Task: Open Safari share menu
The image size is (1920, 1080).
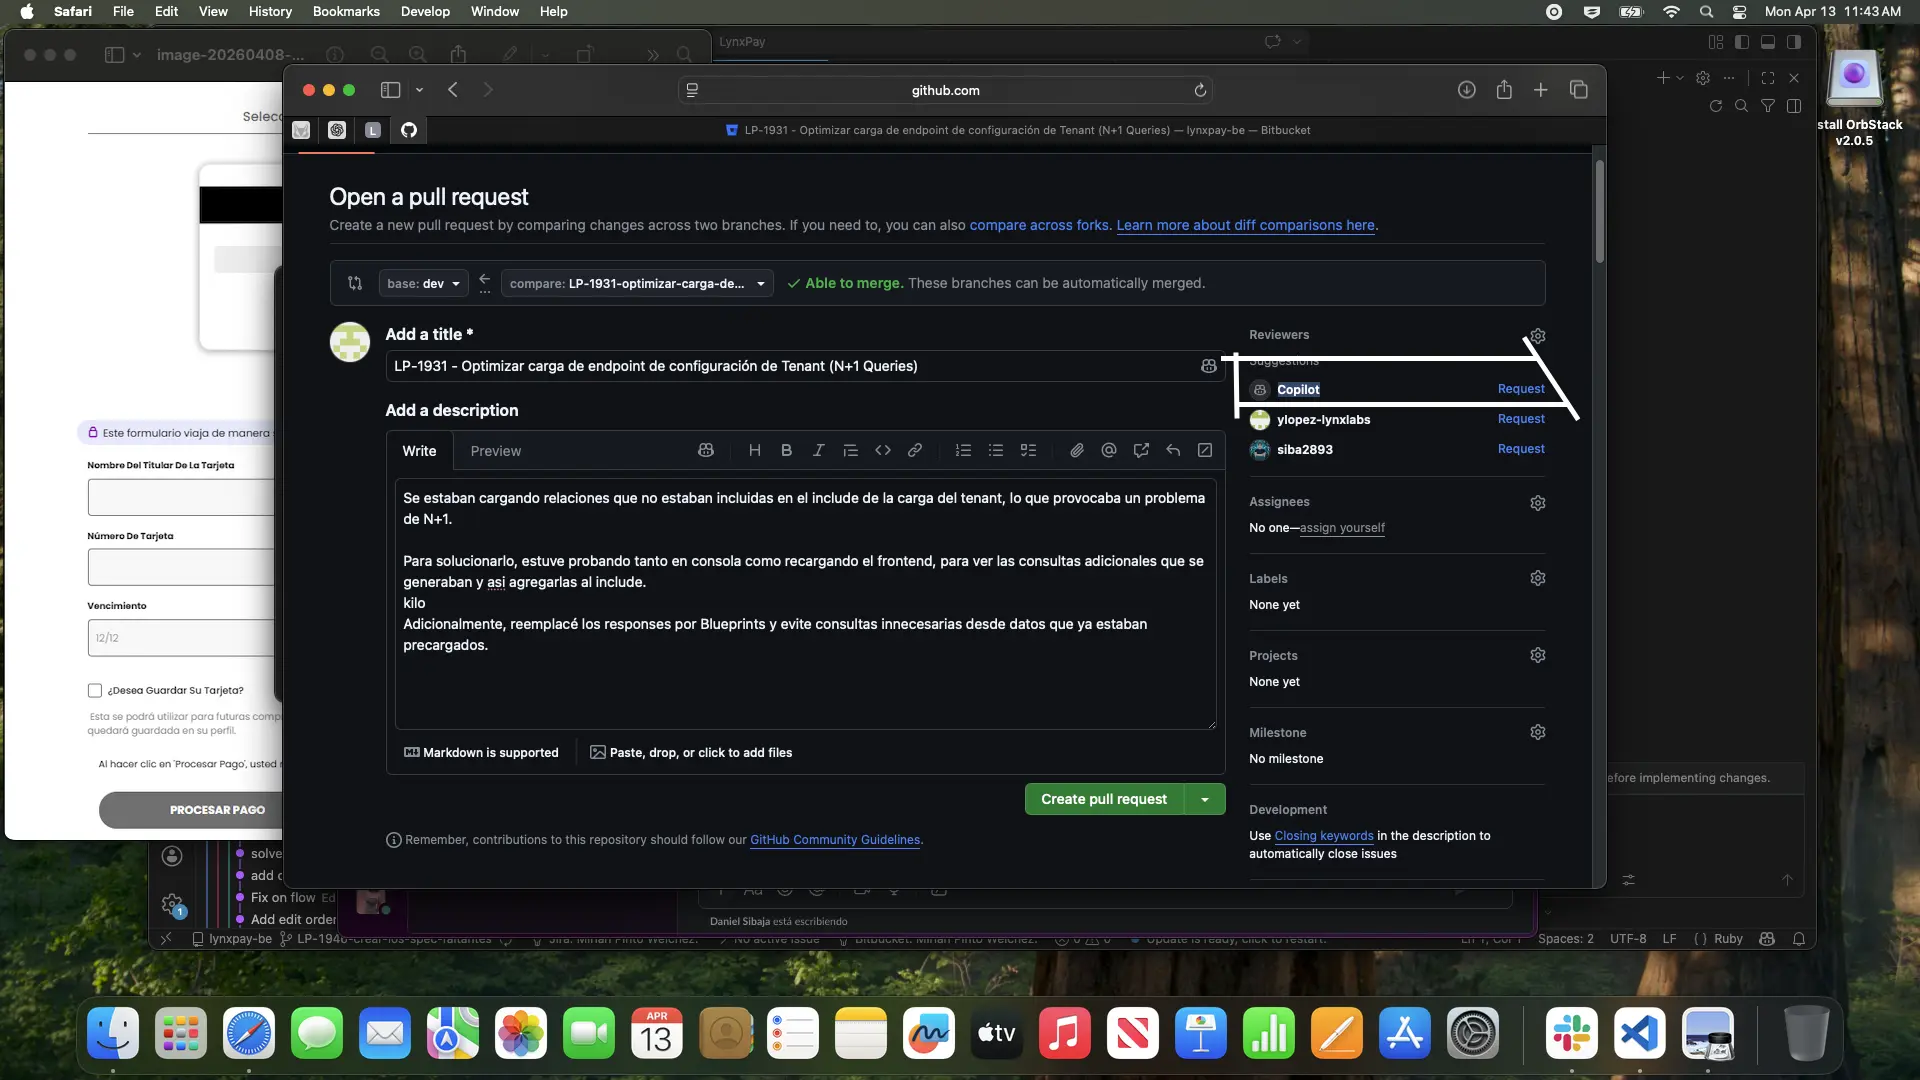Action: (x=1504, y=90)
